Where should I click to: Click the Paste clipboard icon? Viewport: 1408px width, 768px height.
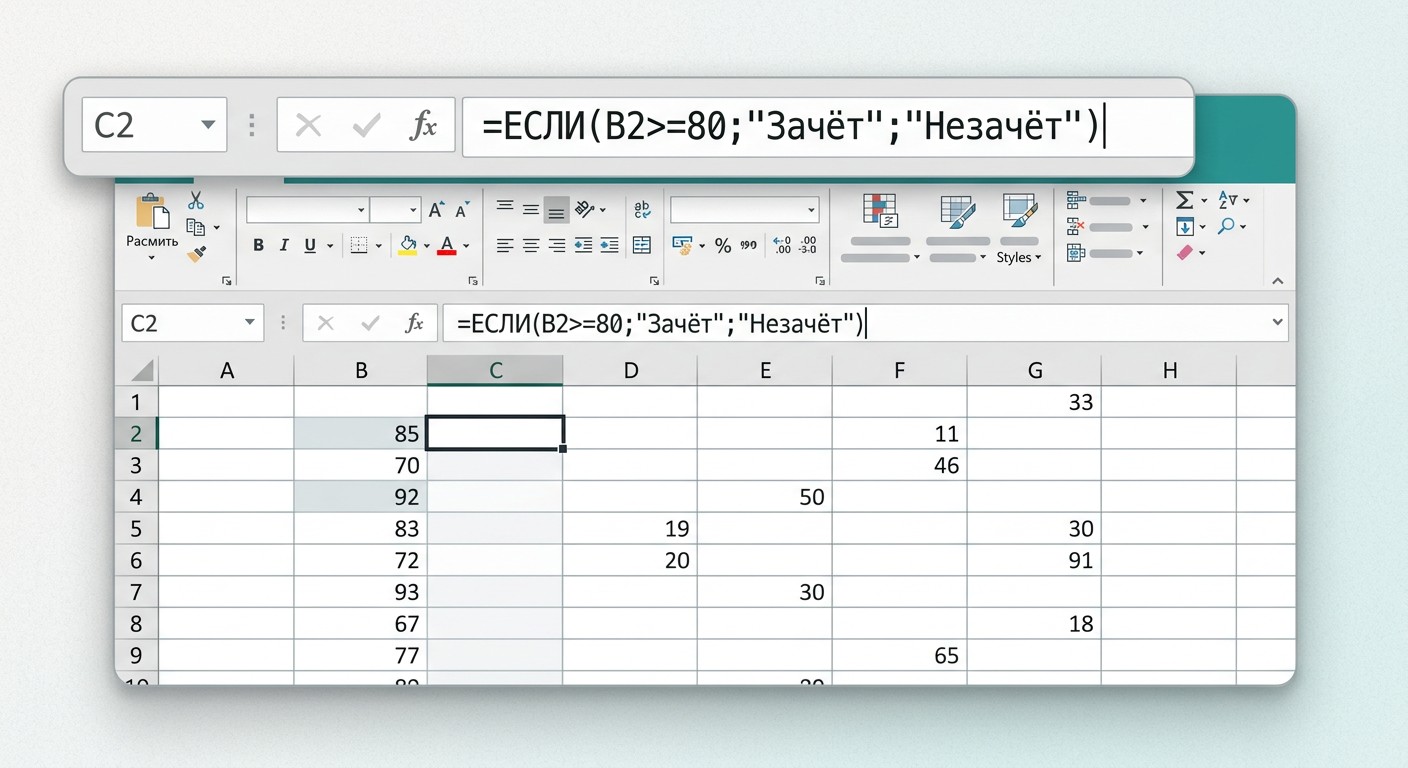152,212
